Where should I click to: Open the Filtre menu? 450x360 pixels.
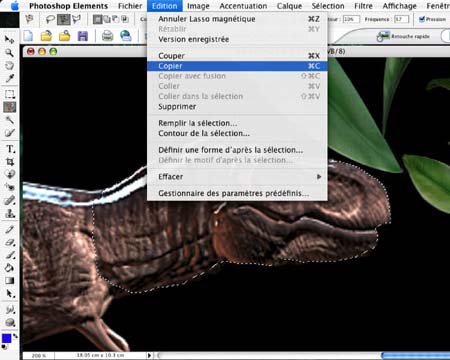[x=363, y=6]
